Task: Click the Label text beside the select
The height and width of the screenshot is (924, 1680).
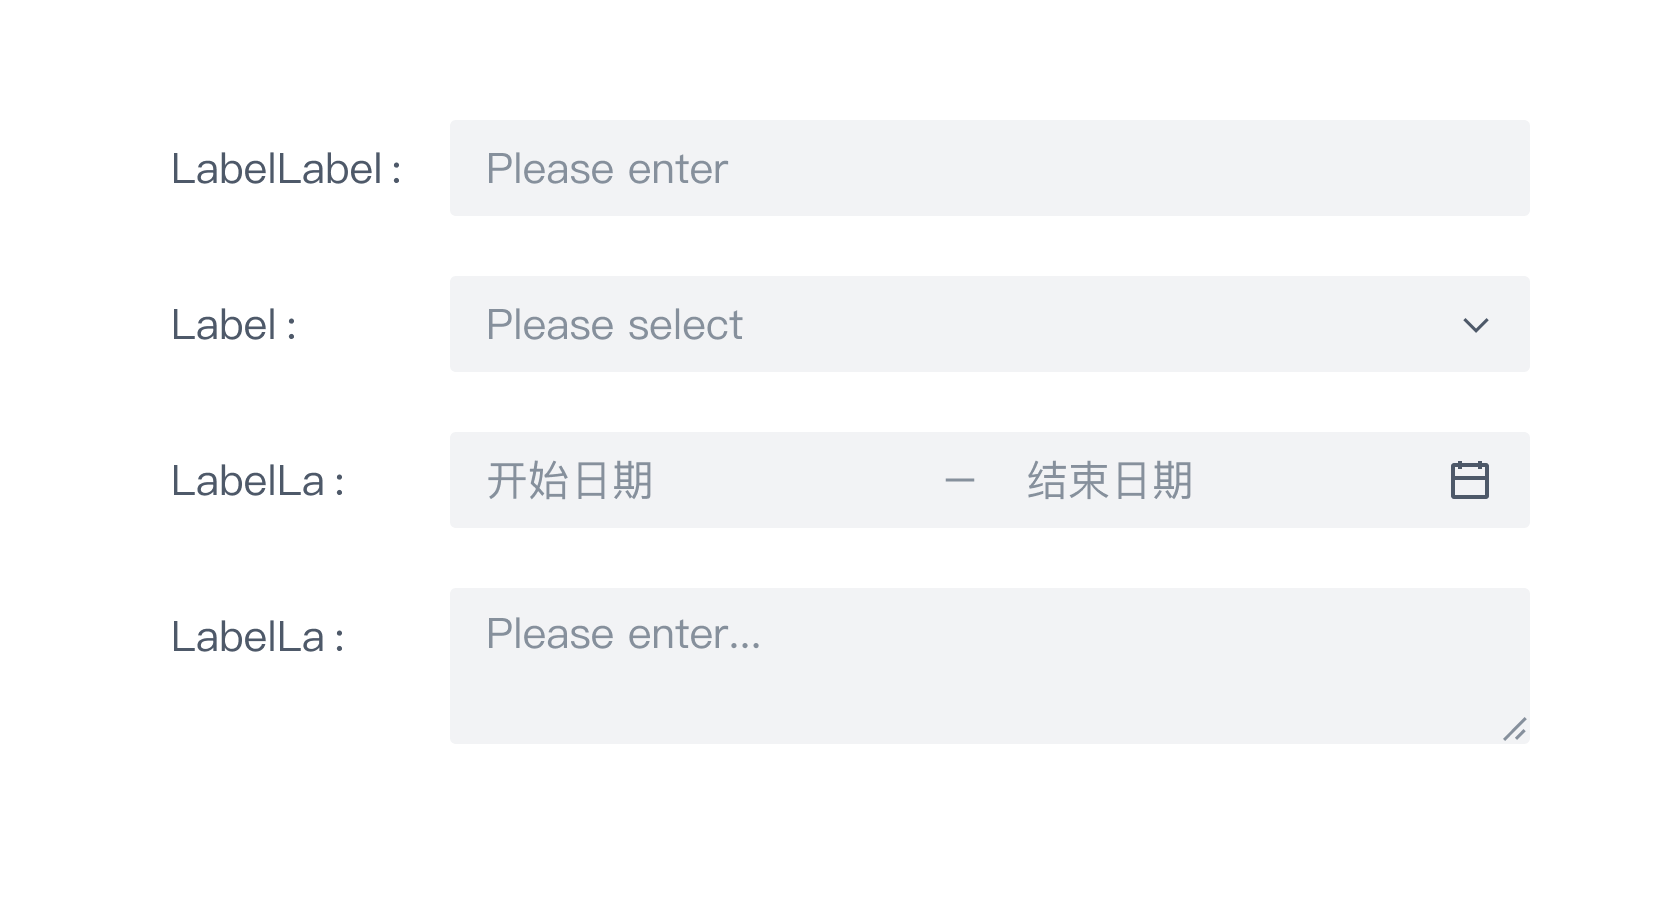Action: 233,324
